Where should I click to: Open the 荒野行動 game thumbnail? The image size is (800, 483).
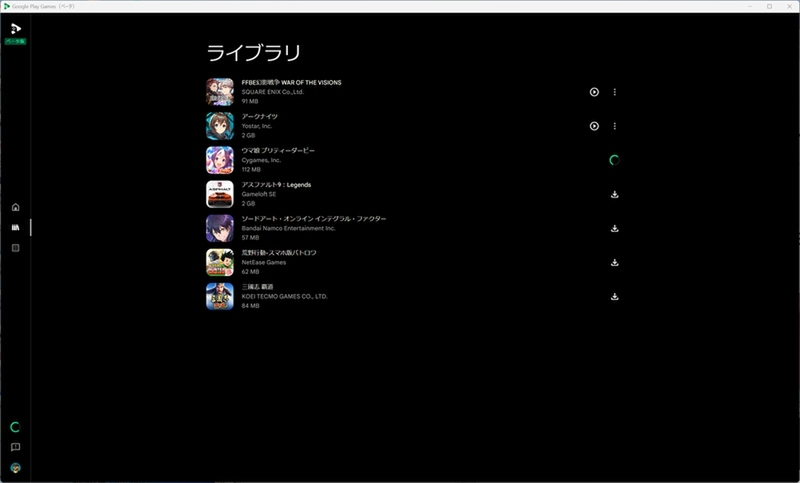(220, 262)
